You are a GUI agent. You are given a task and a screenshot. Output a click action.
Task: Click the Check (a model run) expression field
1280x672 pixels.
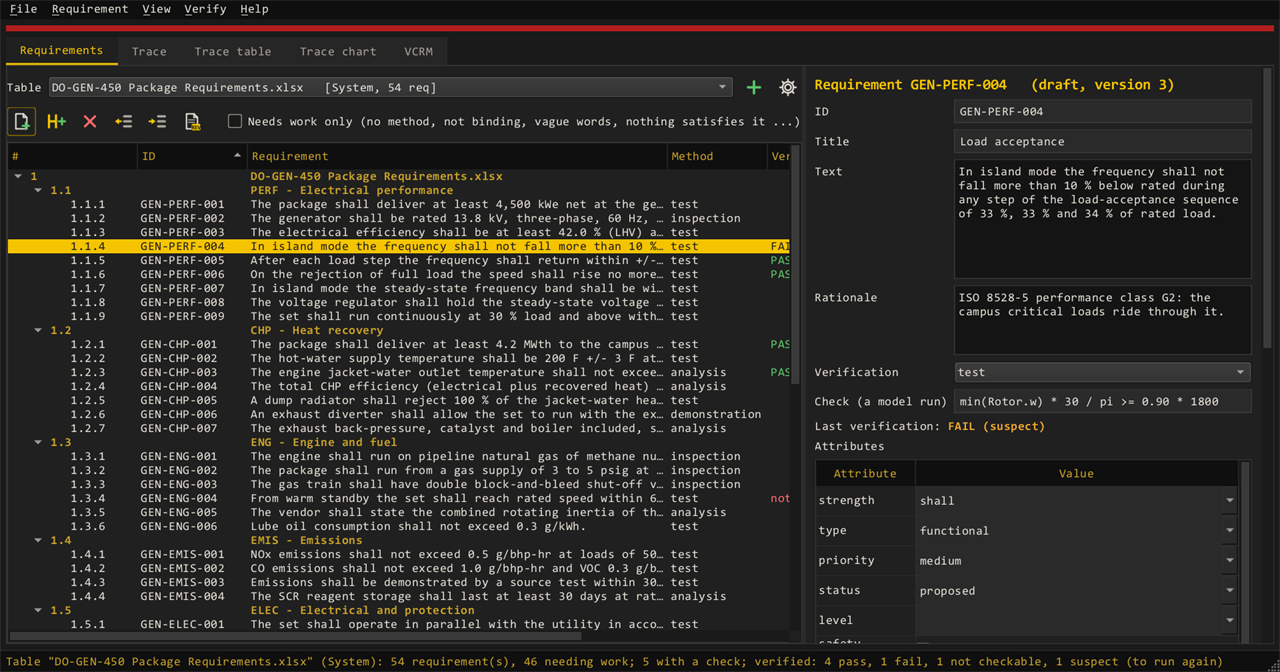point(1103,402)
